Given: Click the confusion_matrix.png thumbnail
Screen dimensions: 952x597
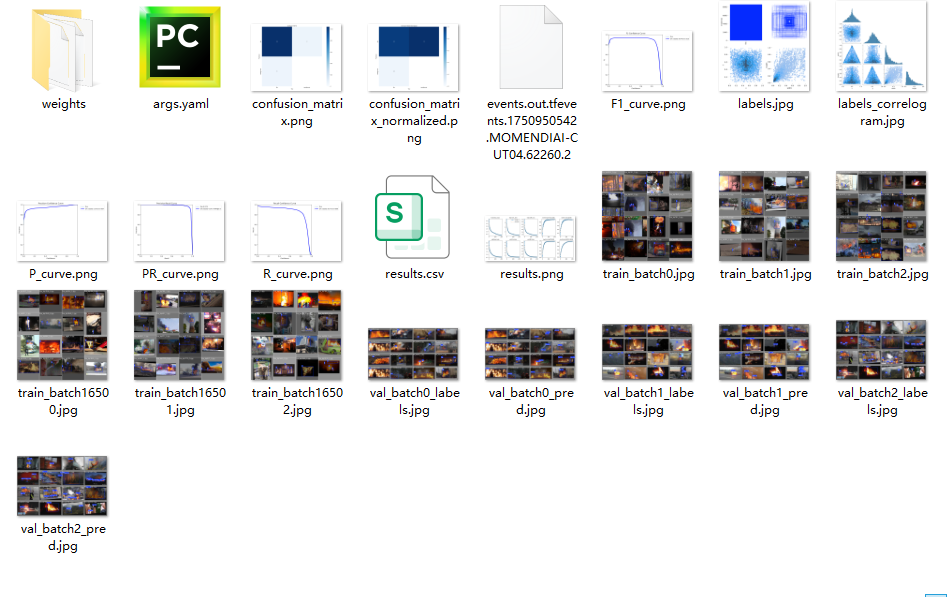Looking at the screenshot, I should tap(296, 58).
